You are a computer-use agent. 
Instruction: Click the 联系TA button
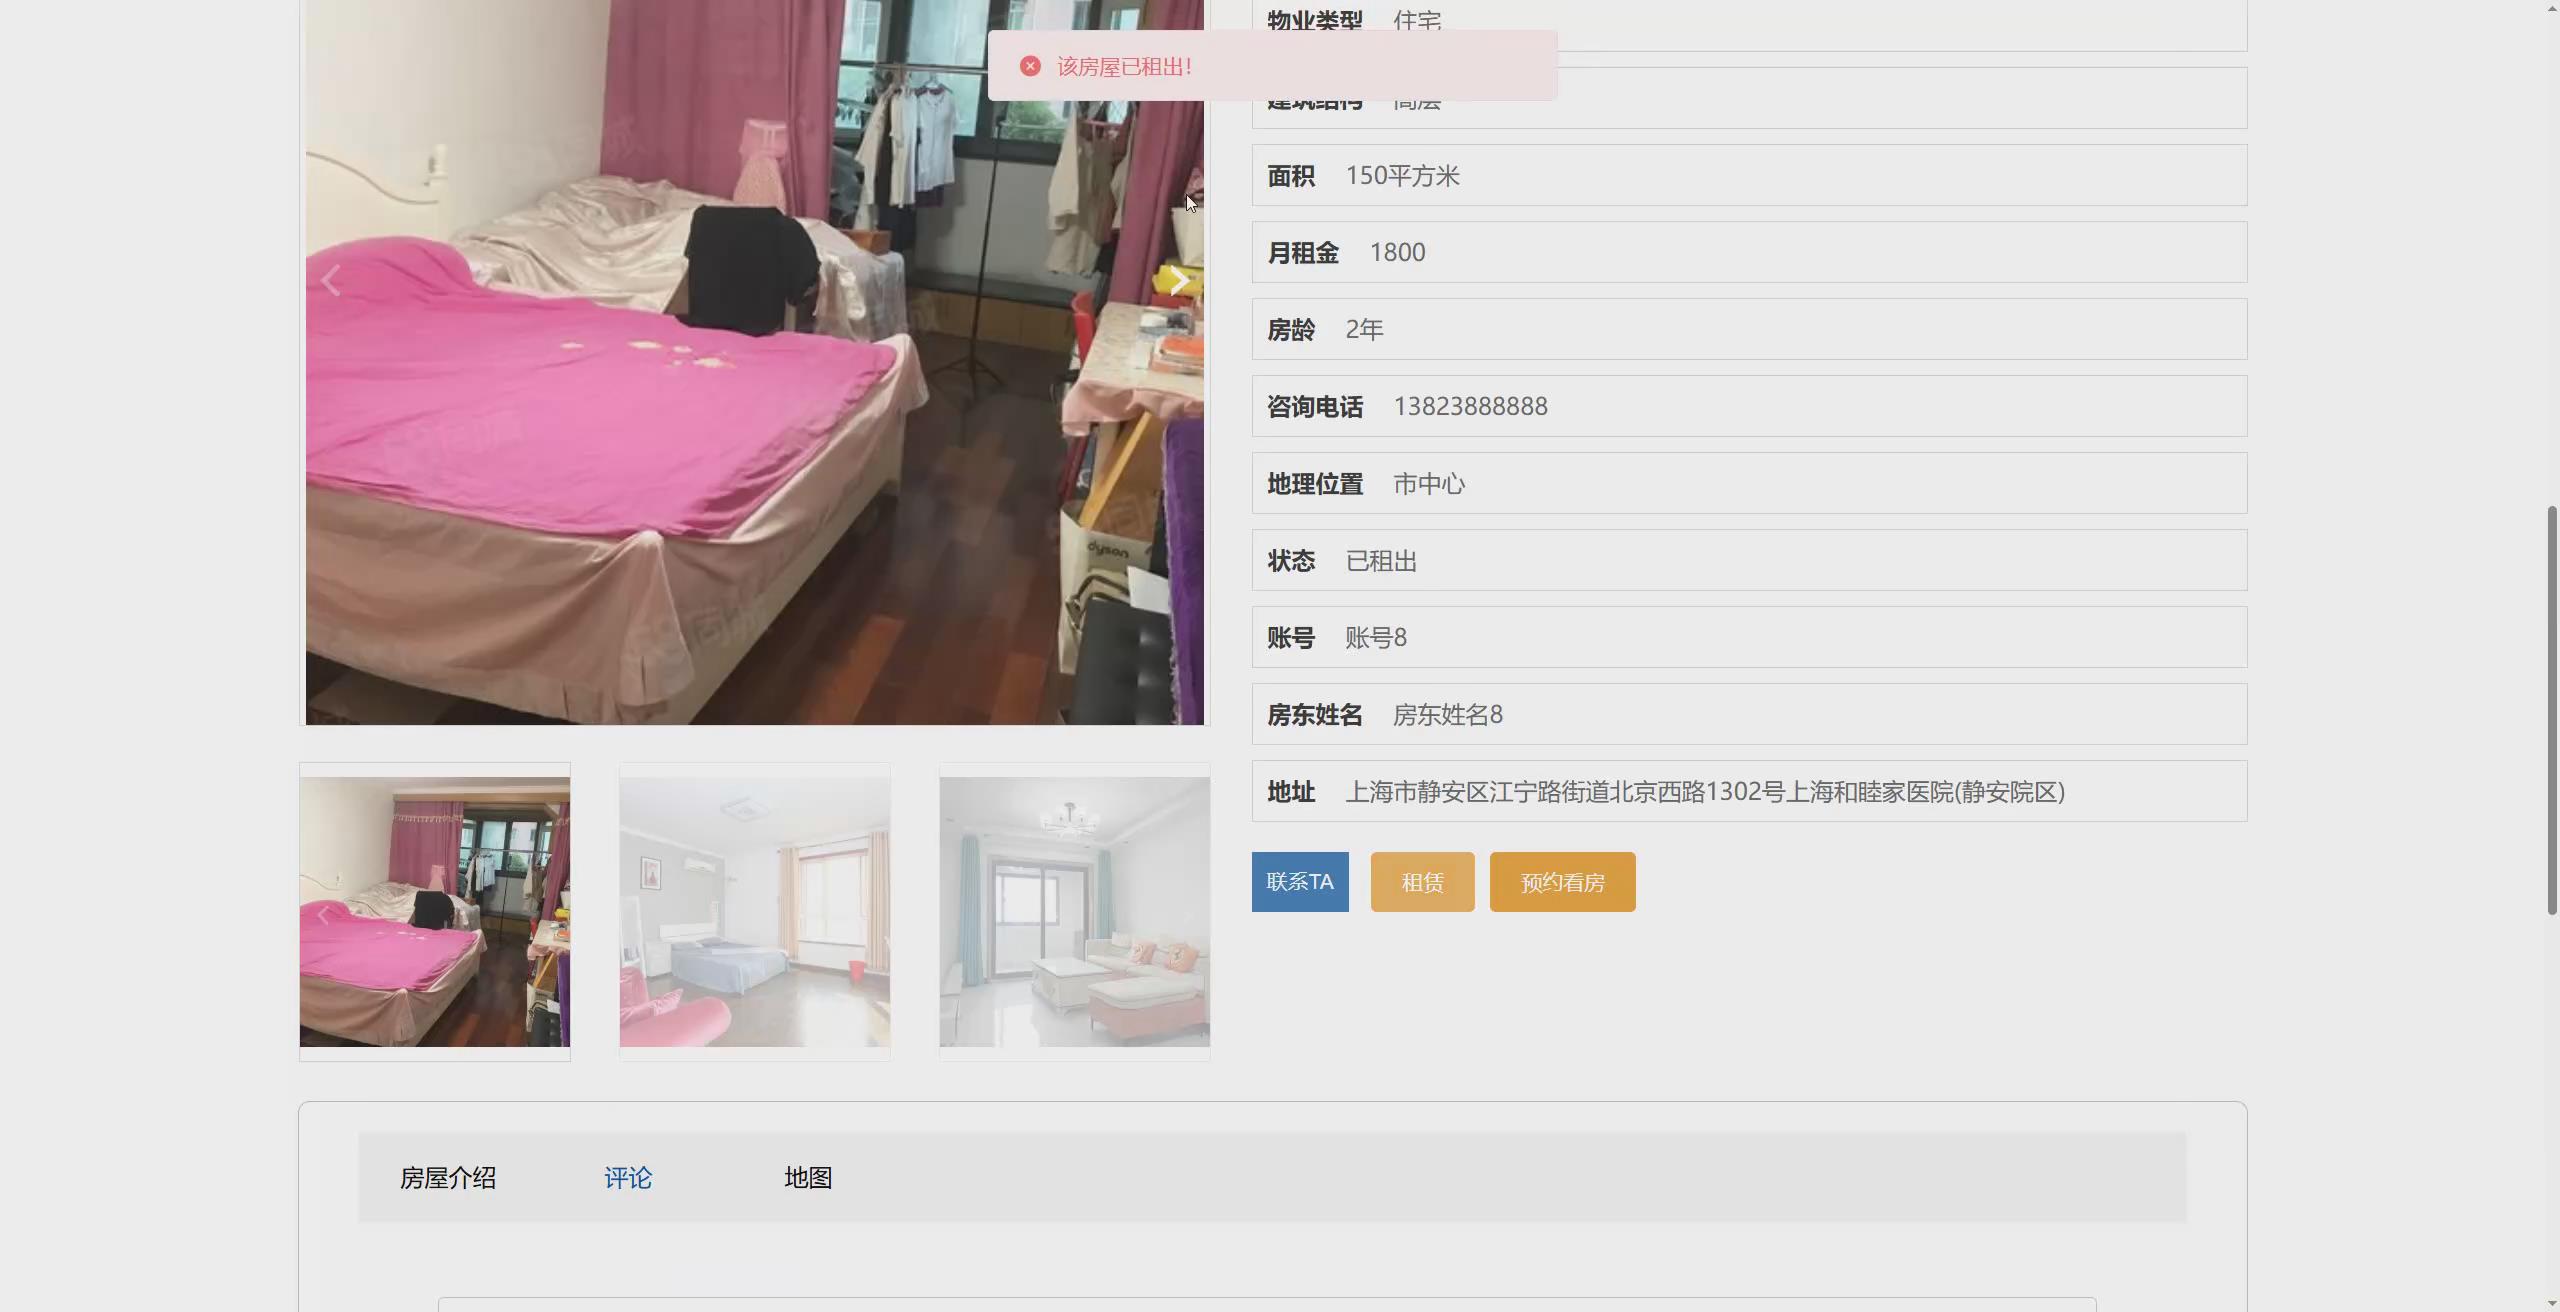point(1300,882)
